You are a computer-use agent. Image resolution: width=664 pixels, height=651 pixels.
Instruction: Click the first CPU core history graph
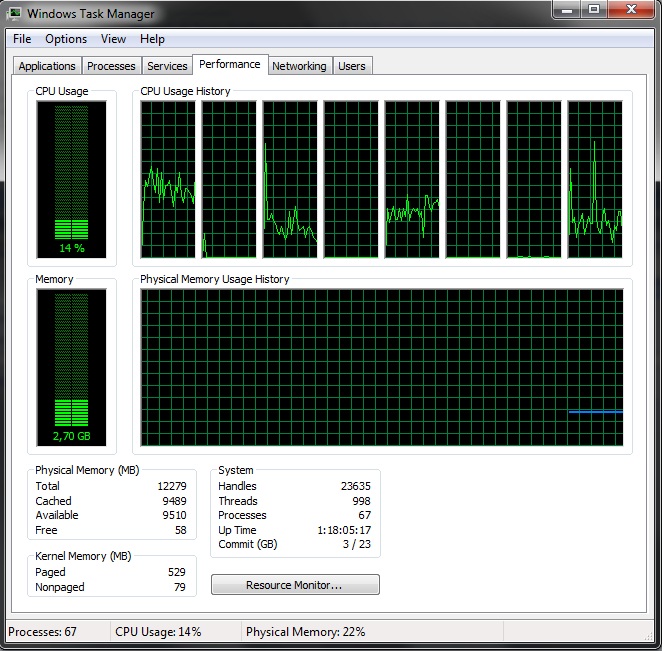pos(168,180)
